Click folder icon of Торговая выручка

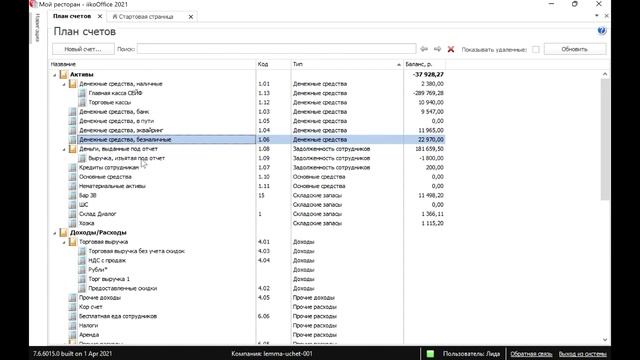(73, 242)
